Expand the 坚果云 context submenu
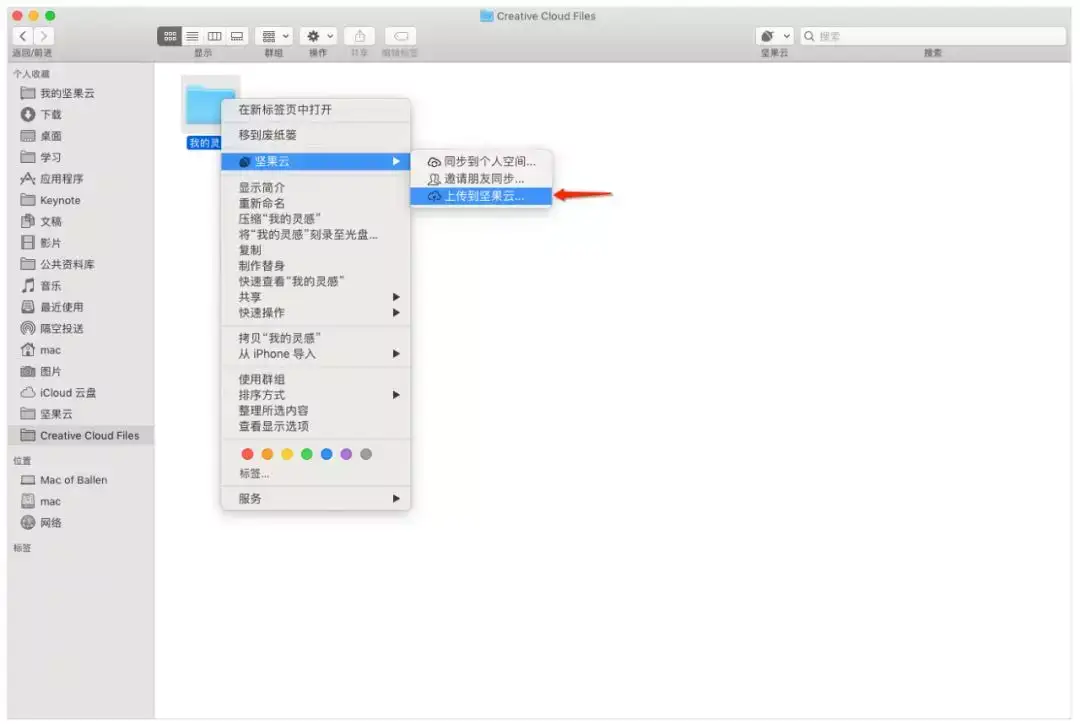Screen dimensions: 1080x724 [x=315, y=161]
